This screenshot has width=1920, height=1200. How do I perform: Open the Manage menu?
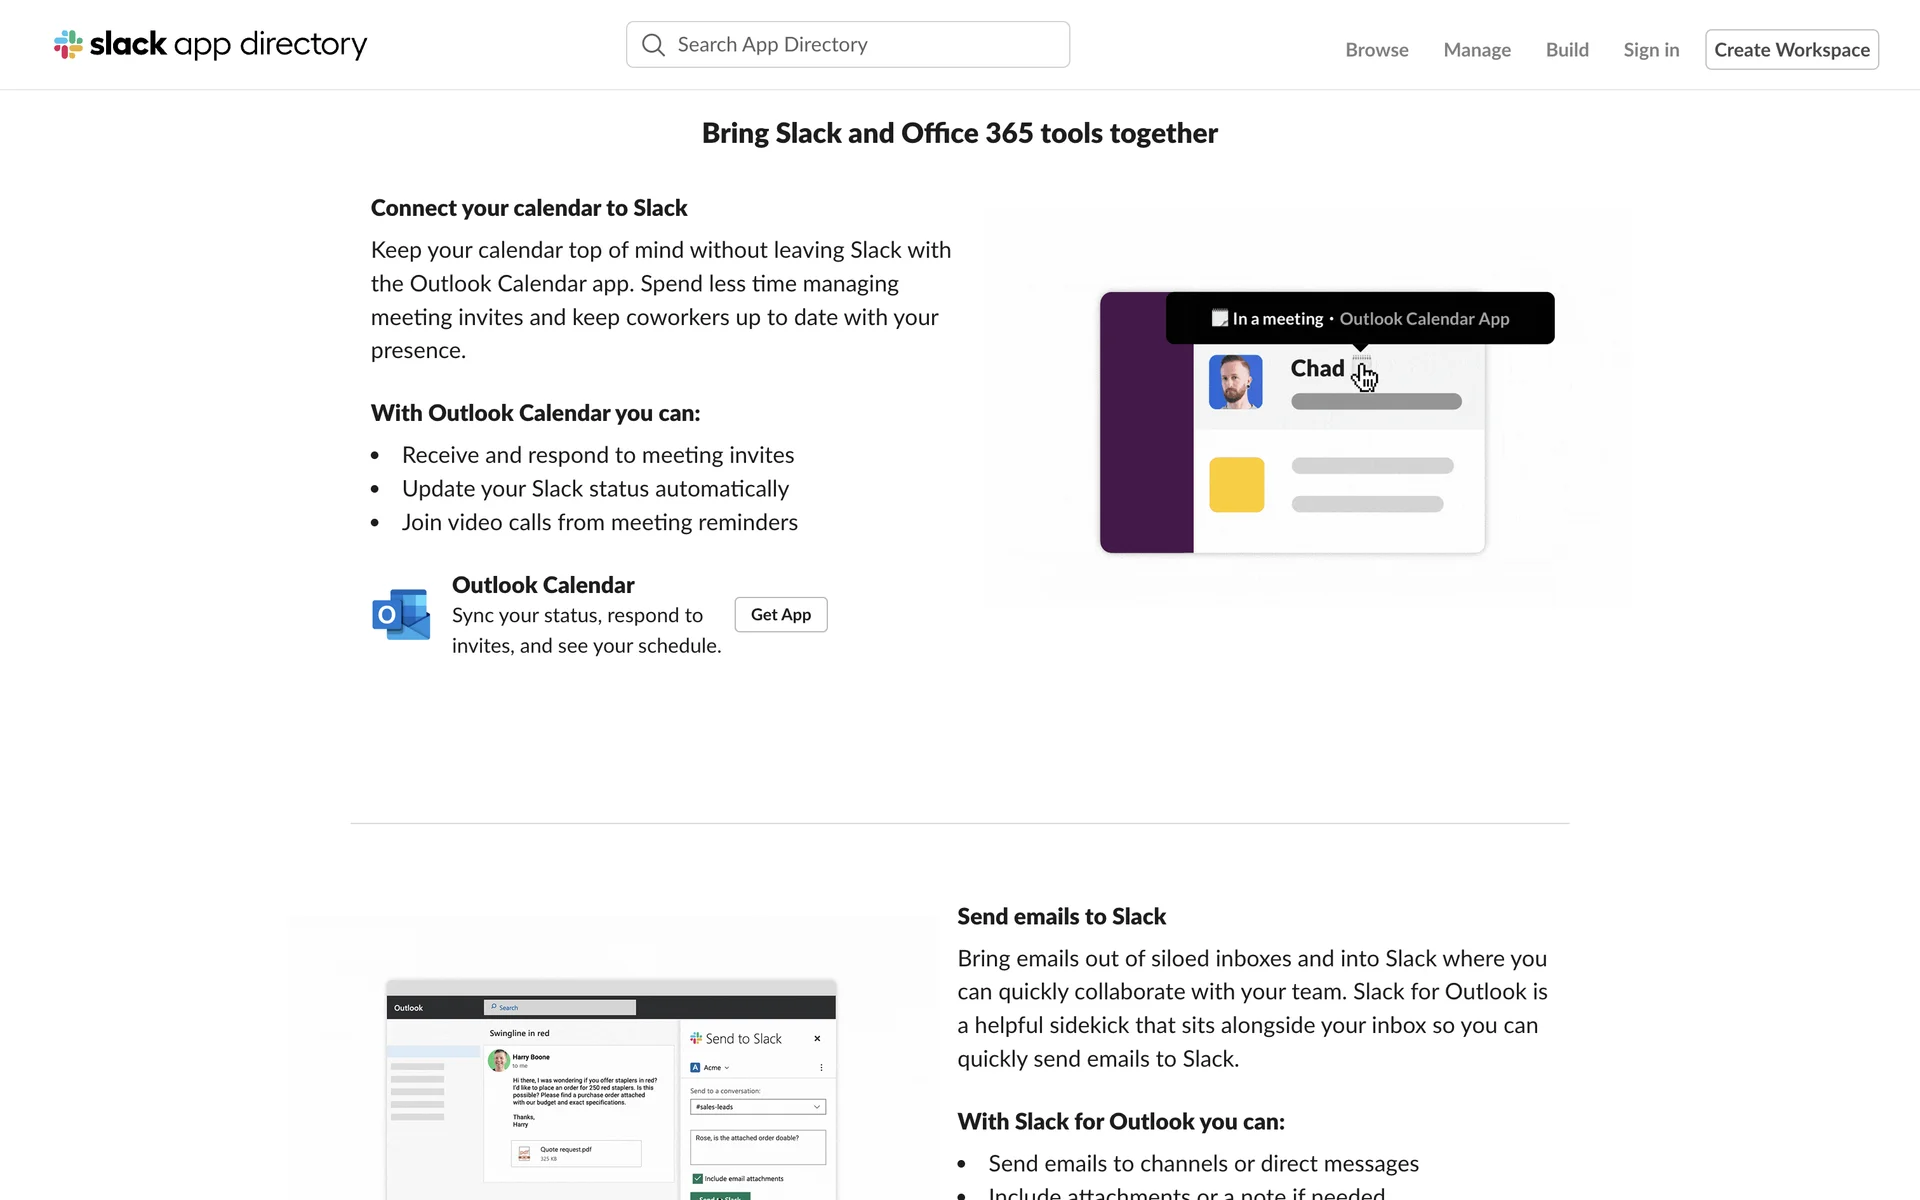tap(1476, 50)
